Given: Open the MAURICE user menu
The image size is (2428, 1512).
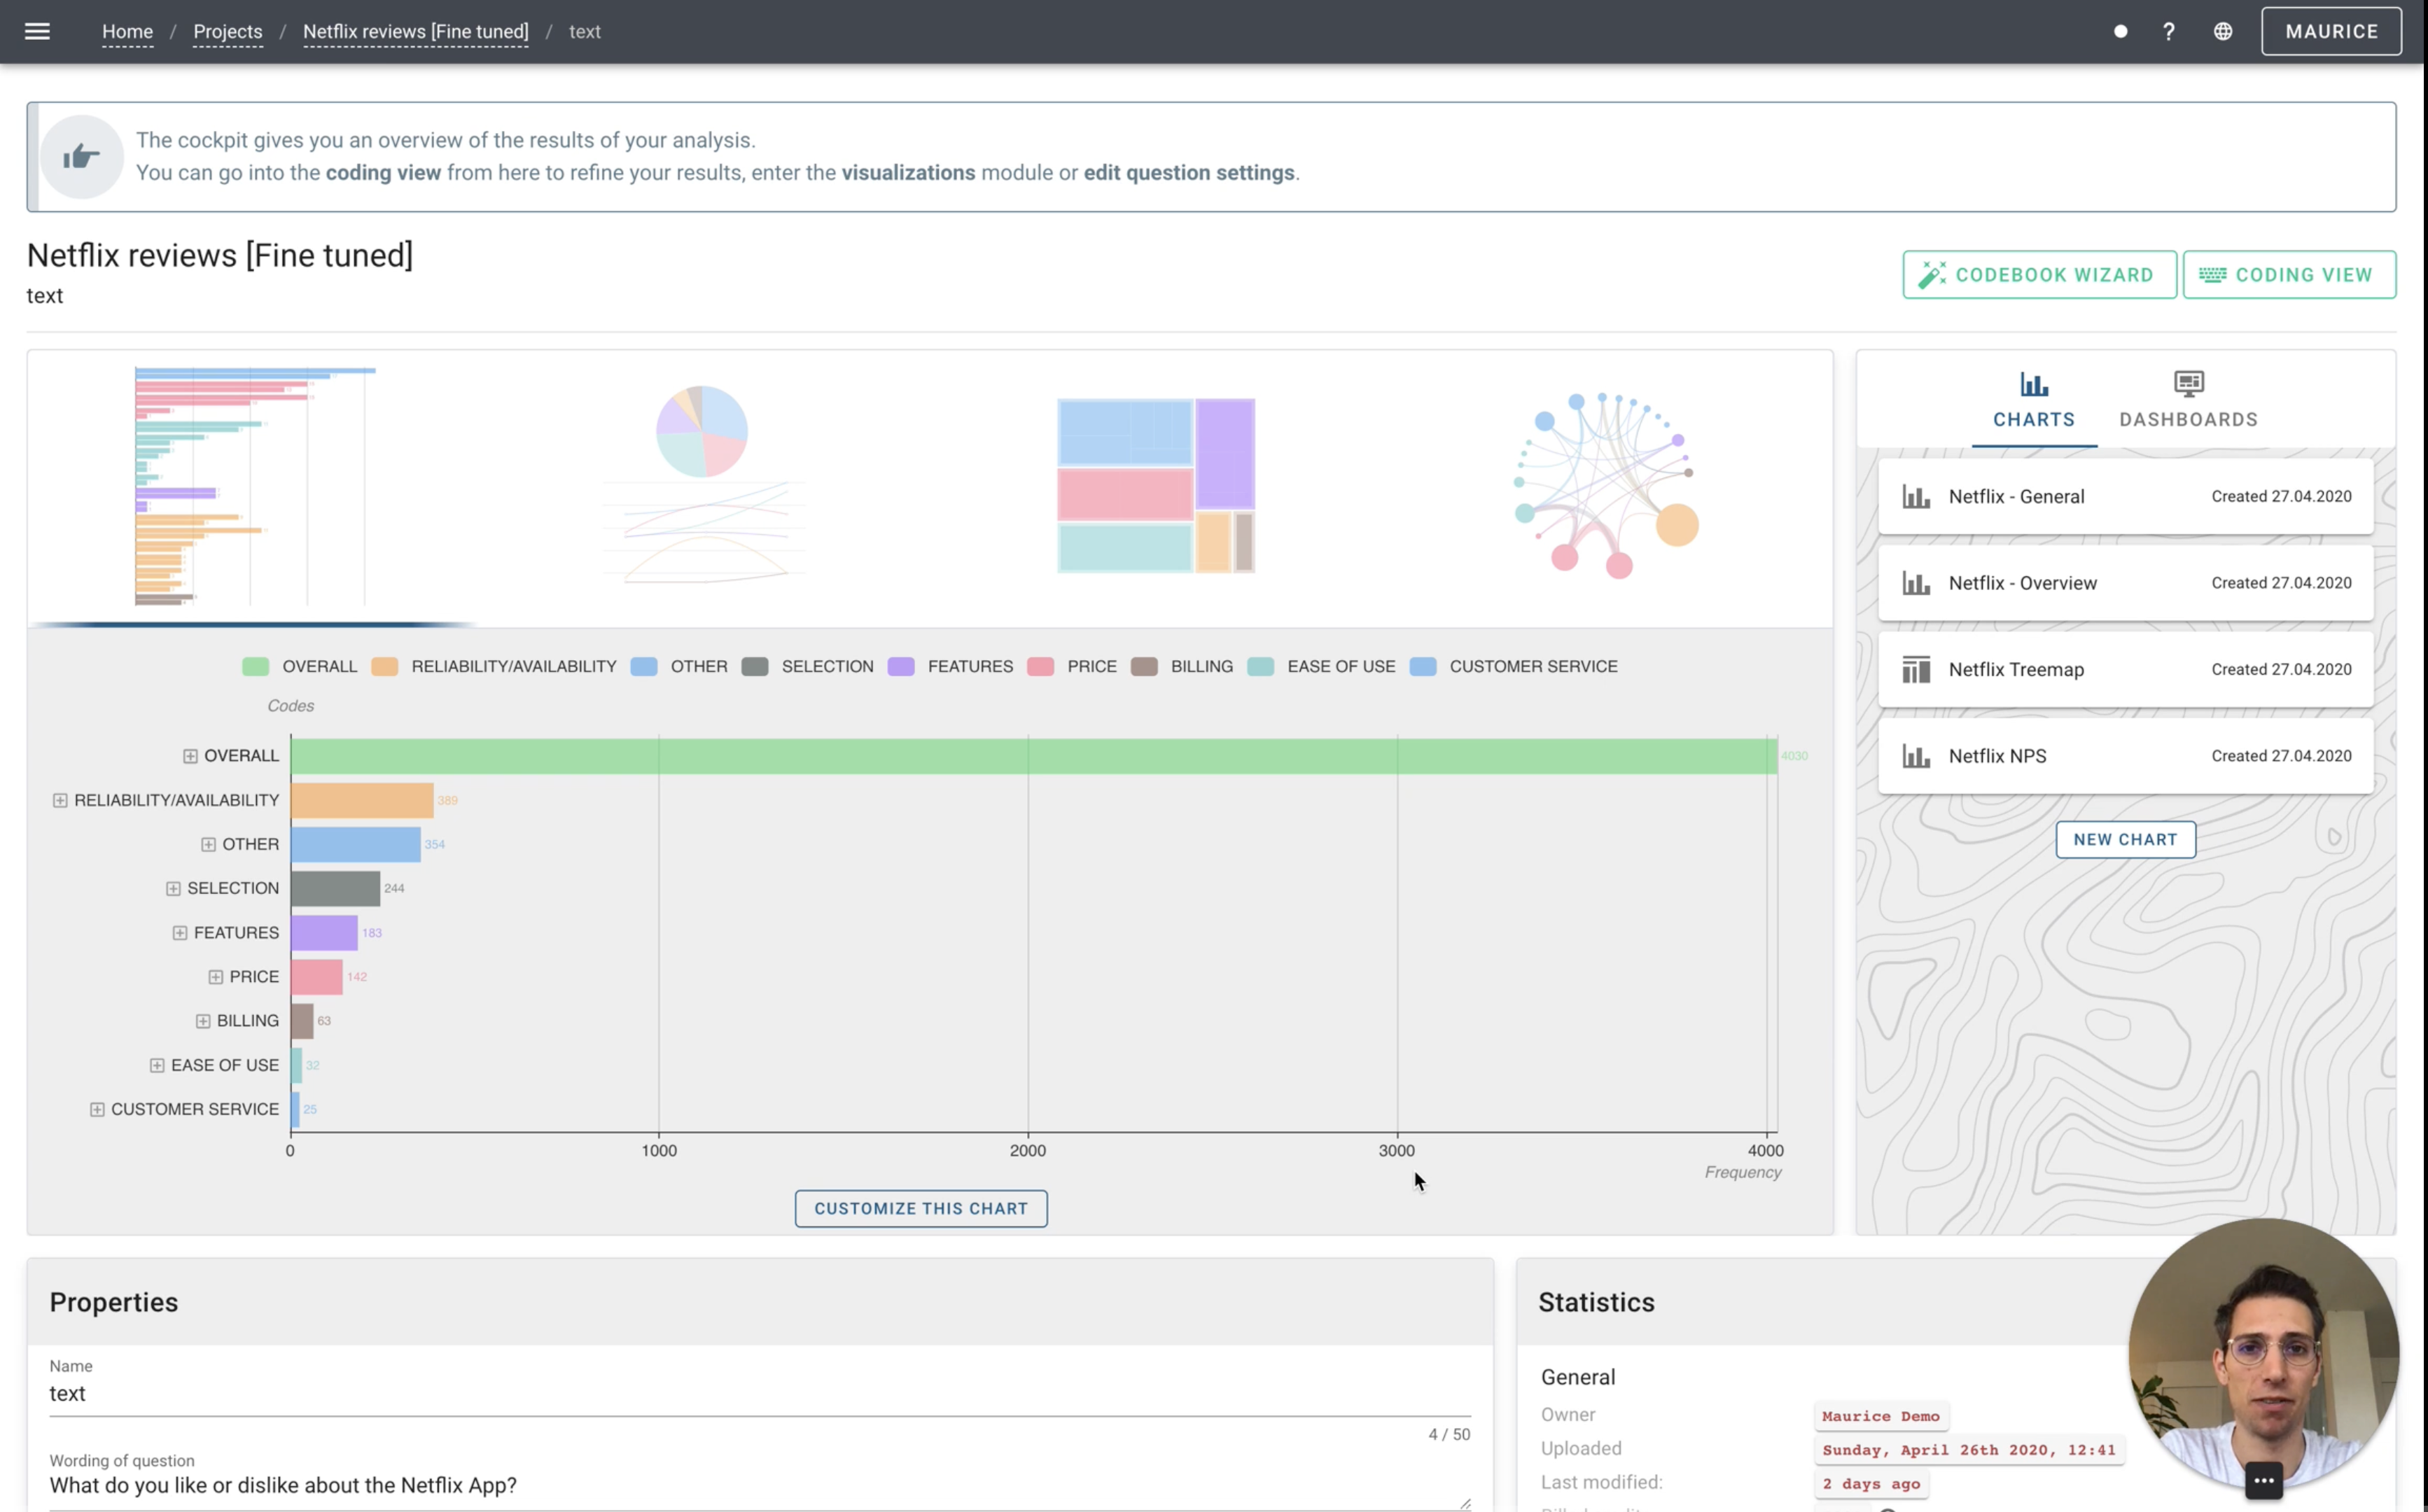Looking at the screenshot, I should 2331,31.
